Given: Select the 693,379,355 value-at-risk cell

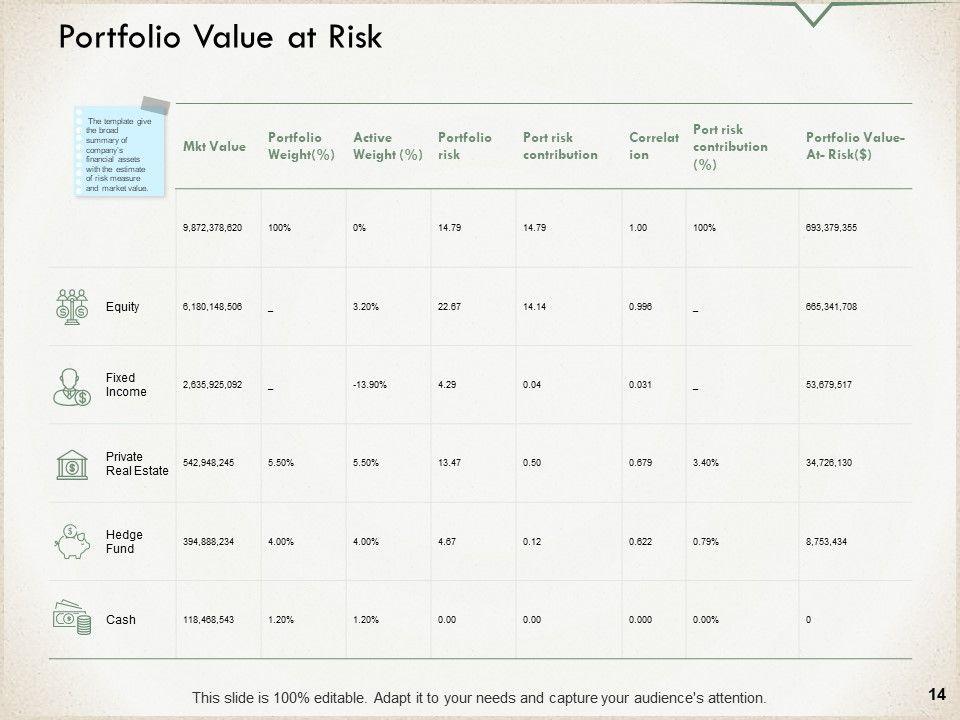Looking at the screenshot, I should coord(830,228).
